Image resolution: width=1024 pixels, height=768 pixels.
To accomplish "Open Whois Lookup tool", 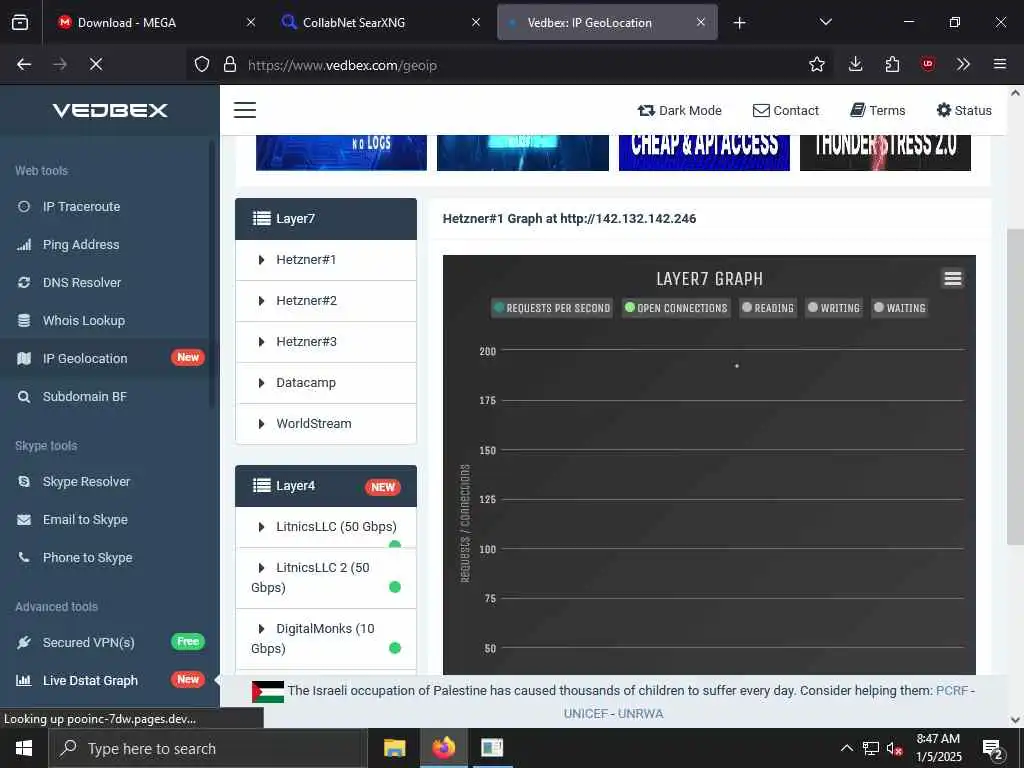I will click(x=71, y=320).
